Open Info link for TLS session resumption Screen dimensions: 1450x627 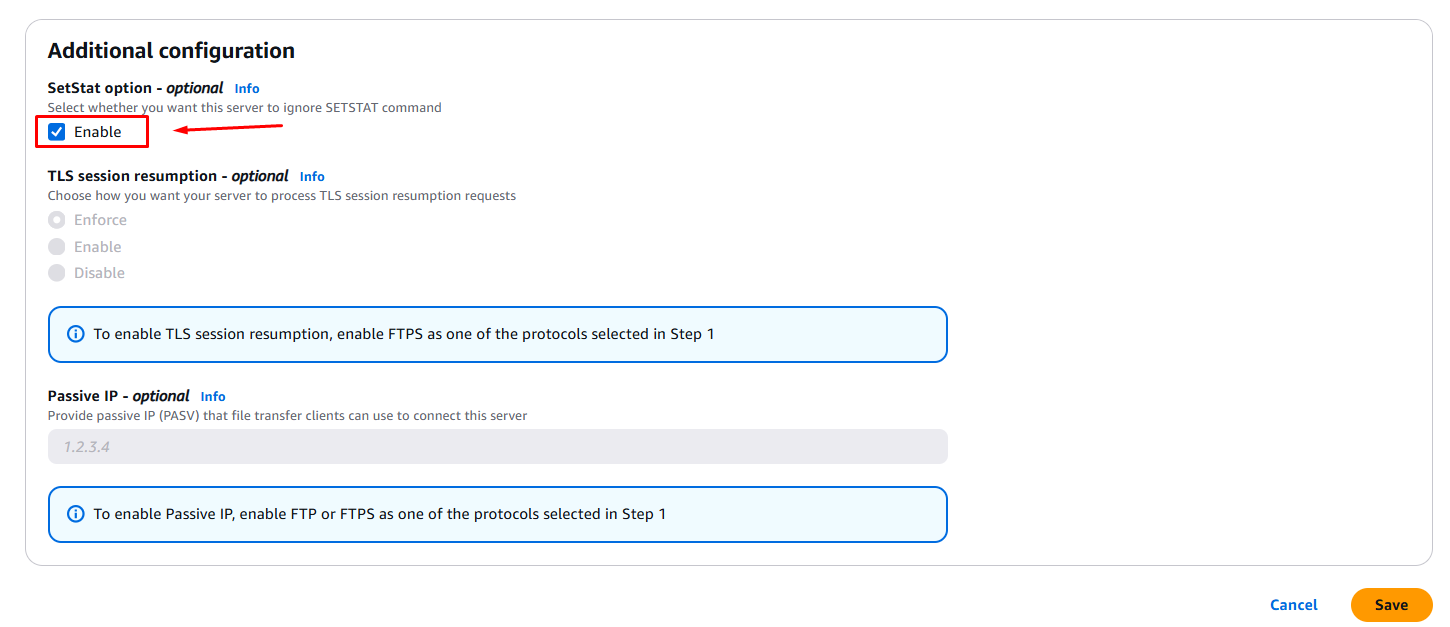(312, 177)
